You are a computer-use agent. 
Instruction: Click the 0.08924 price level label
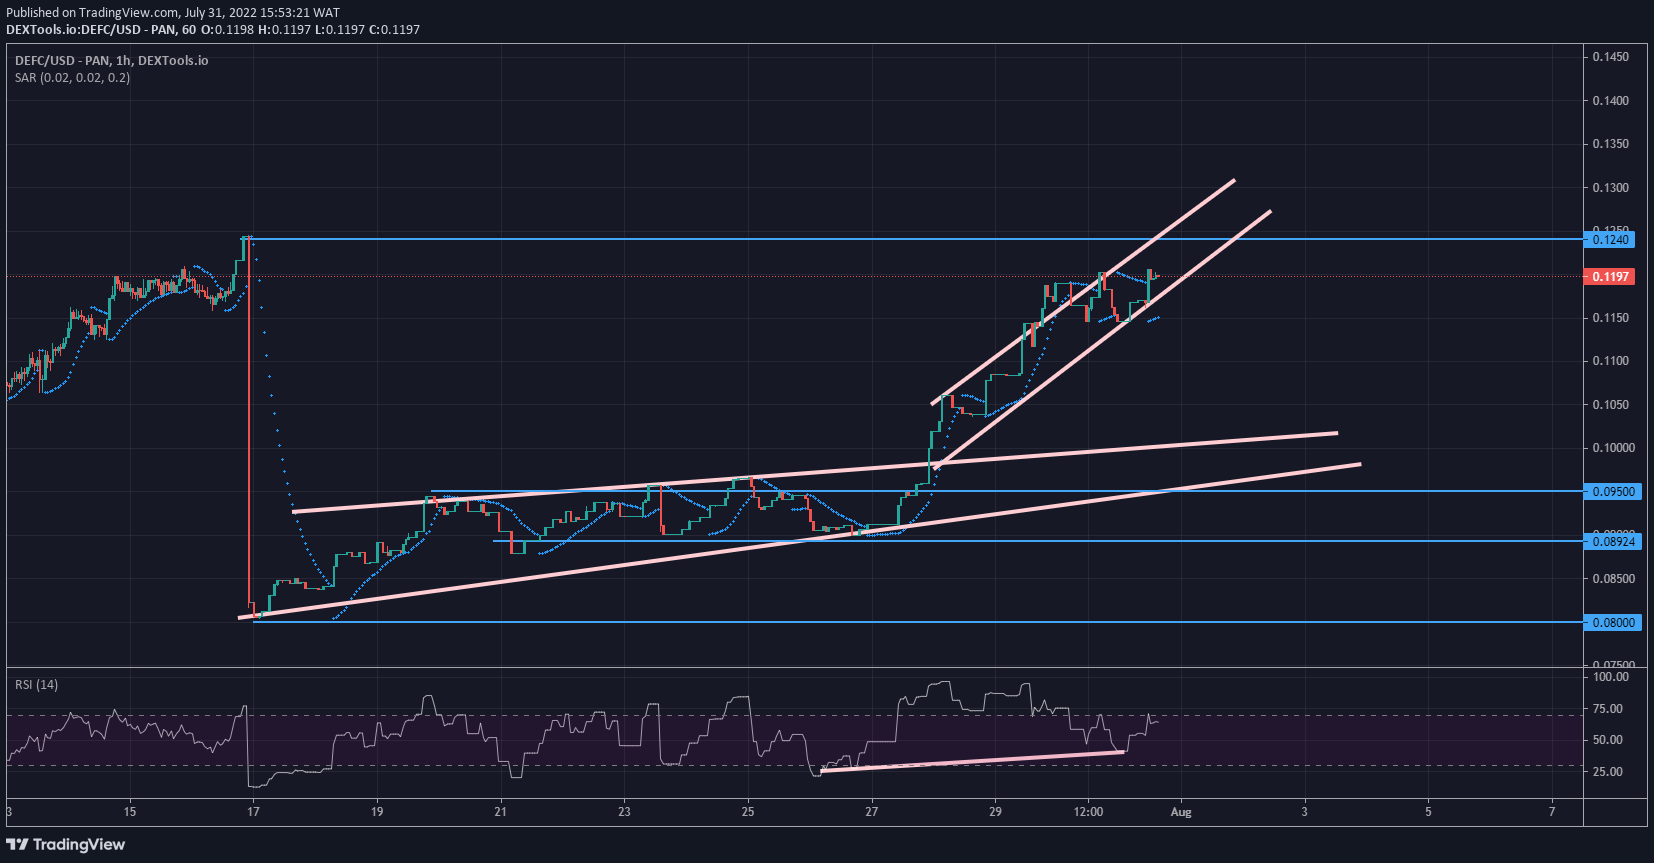[x=1613, y=541]
